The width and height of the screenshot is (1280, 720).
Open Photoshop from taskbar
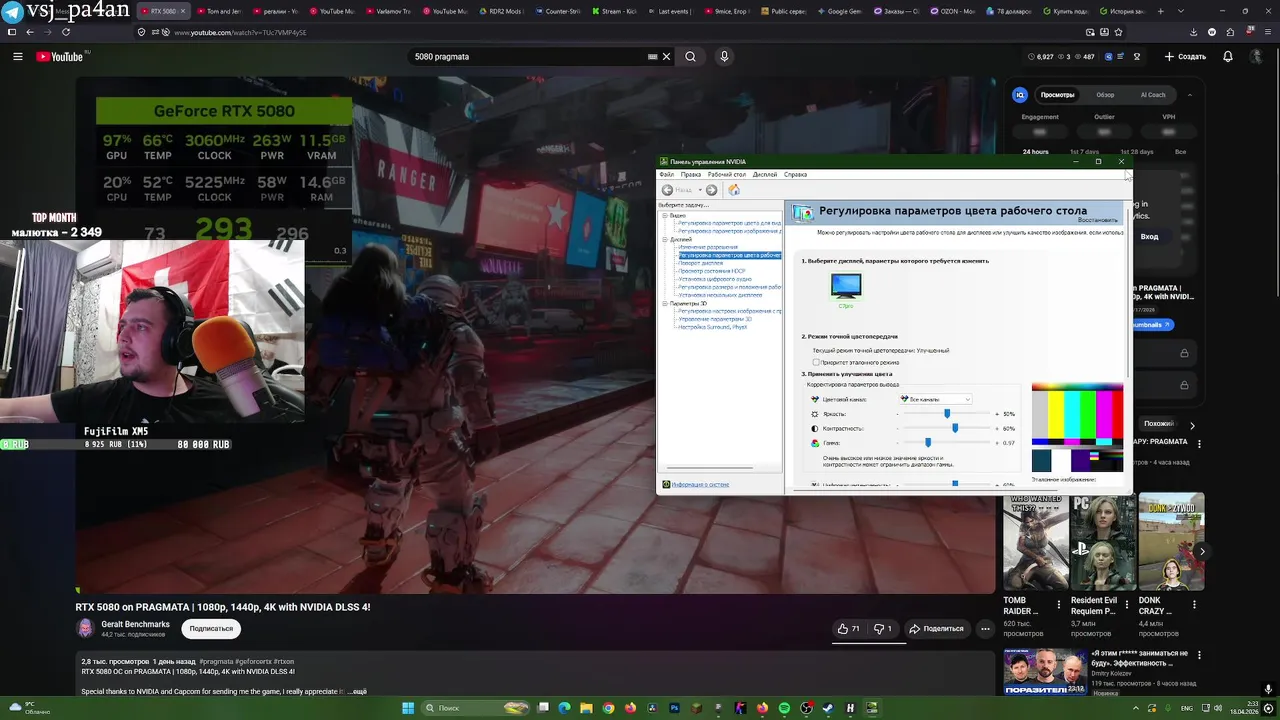674,708
